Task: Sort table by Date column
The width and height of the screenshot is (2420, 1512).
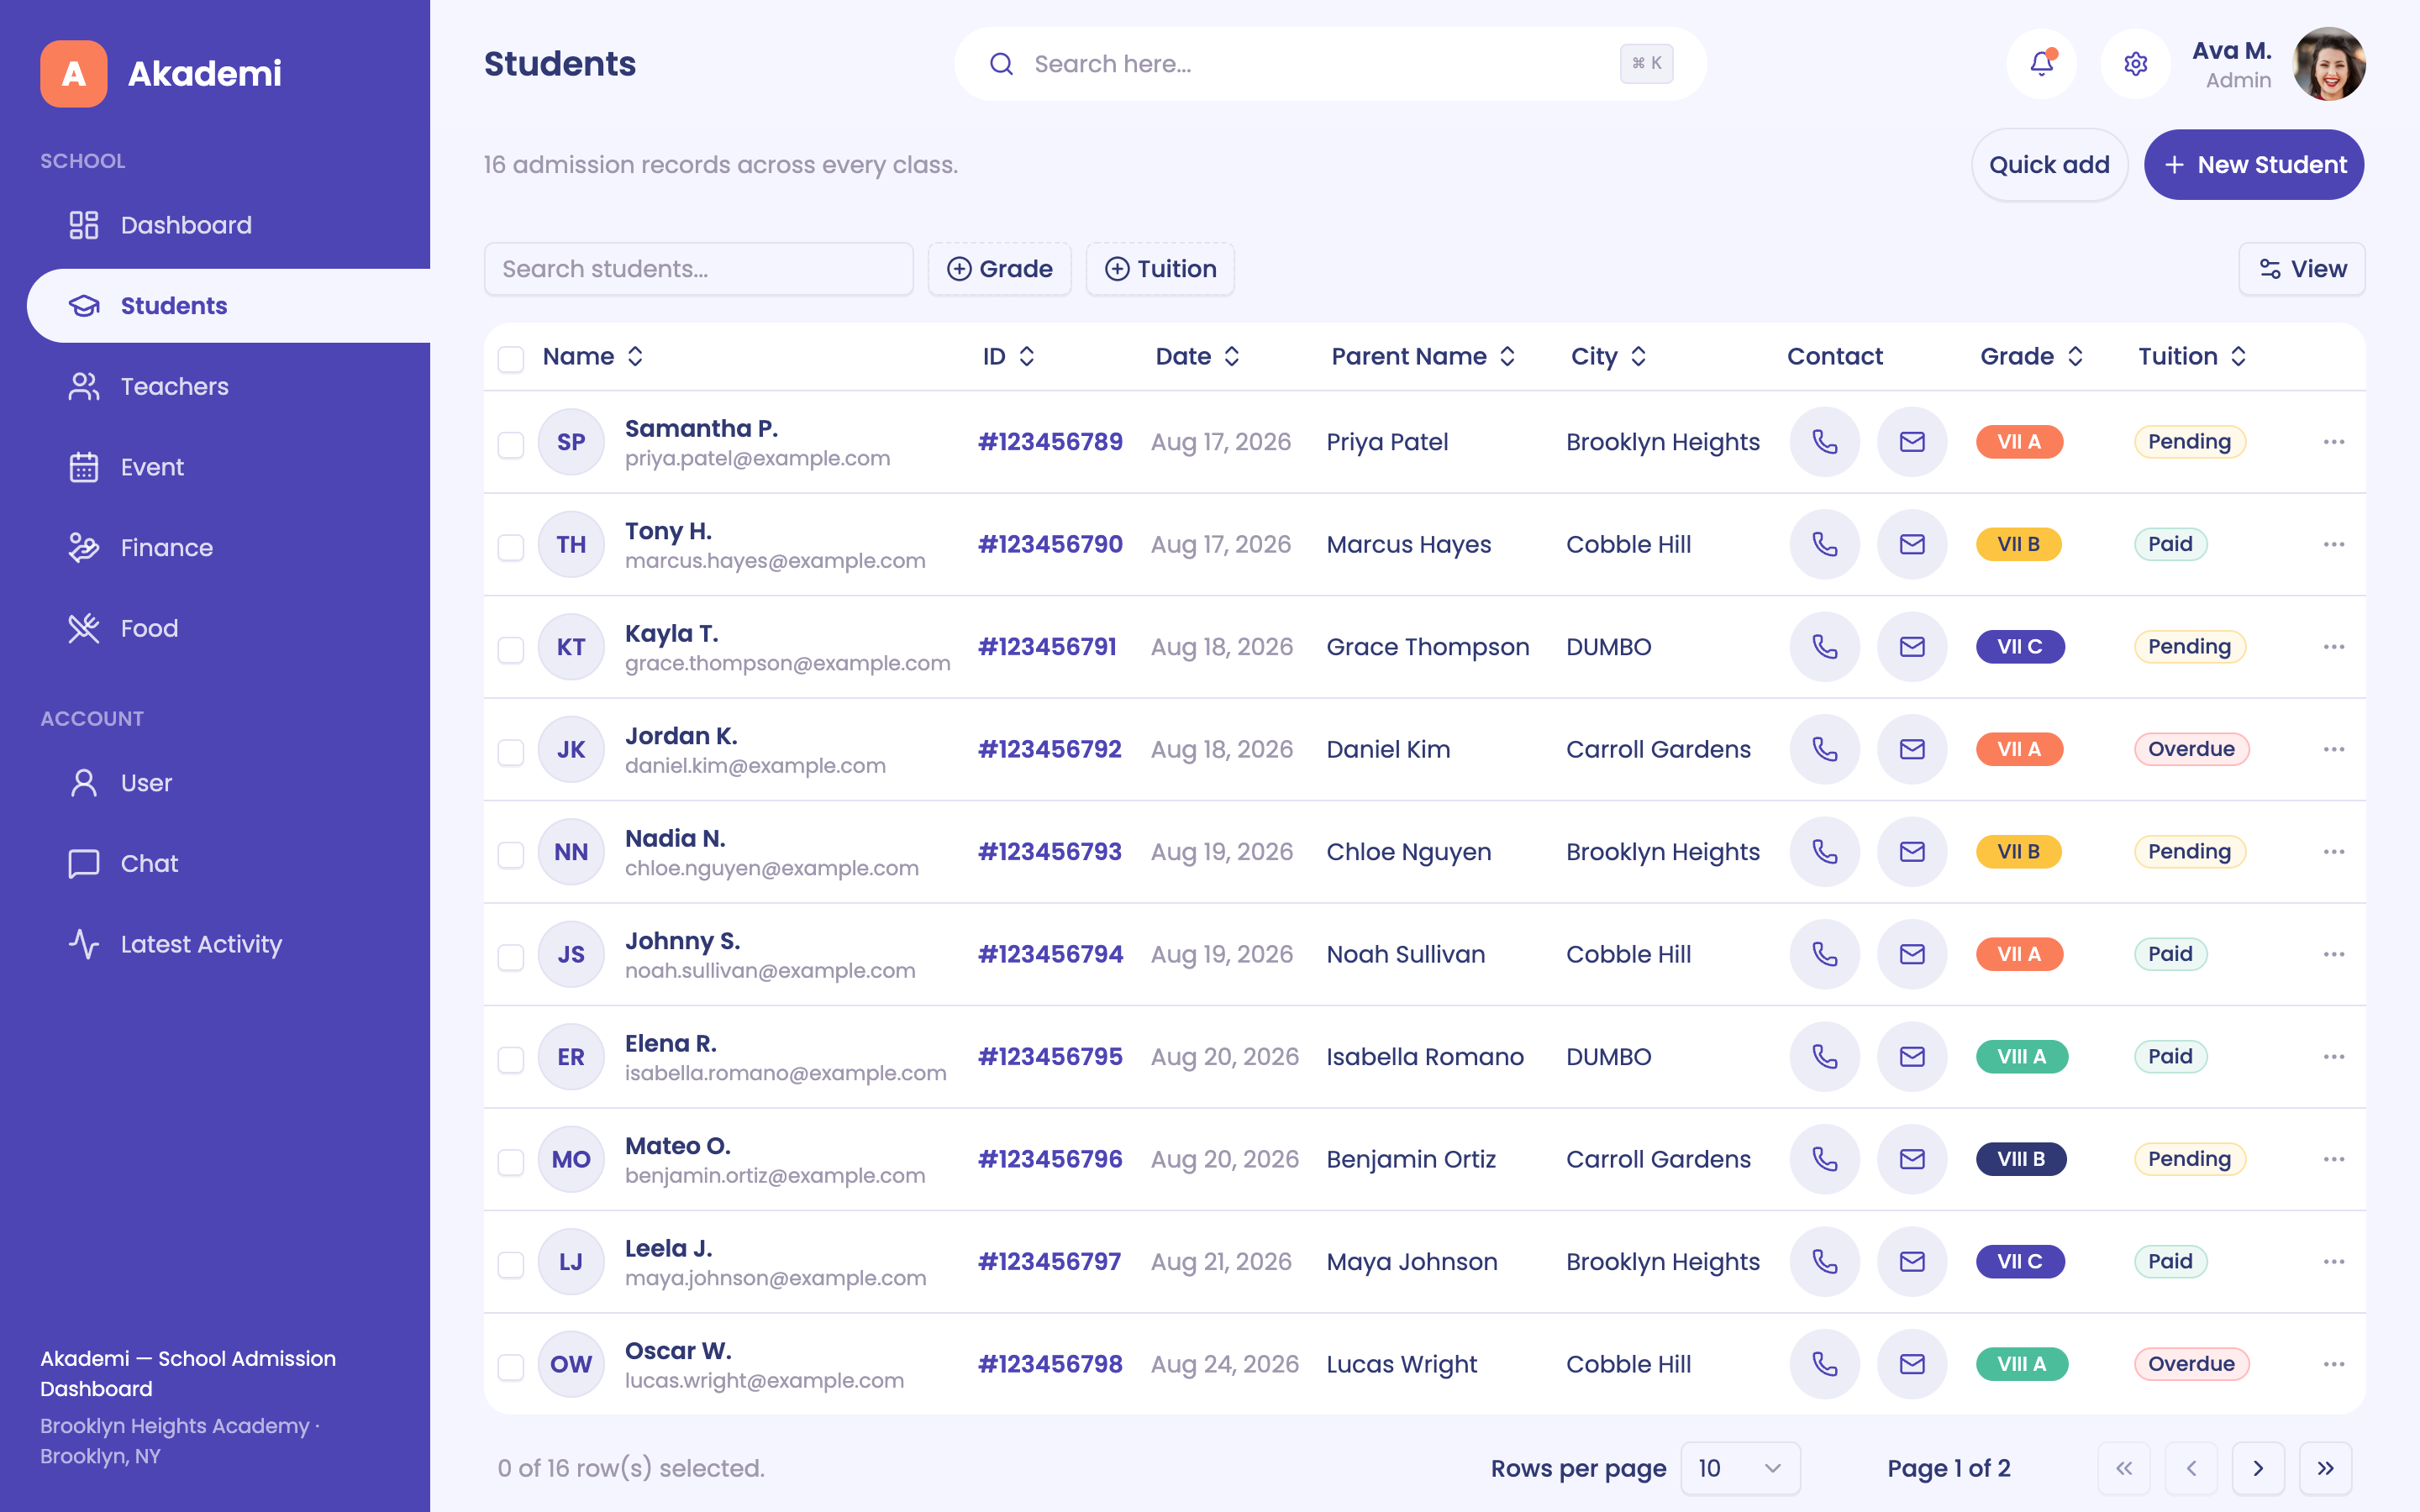Action: click(x=1198, y=356)
